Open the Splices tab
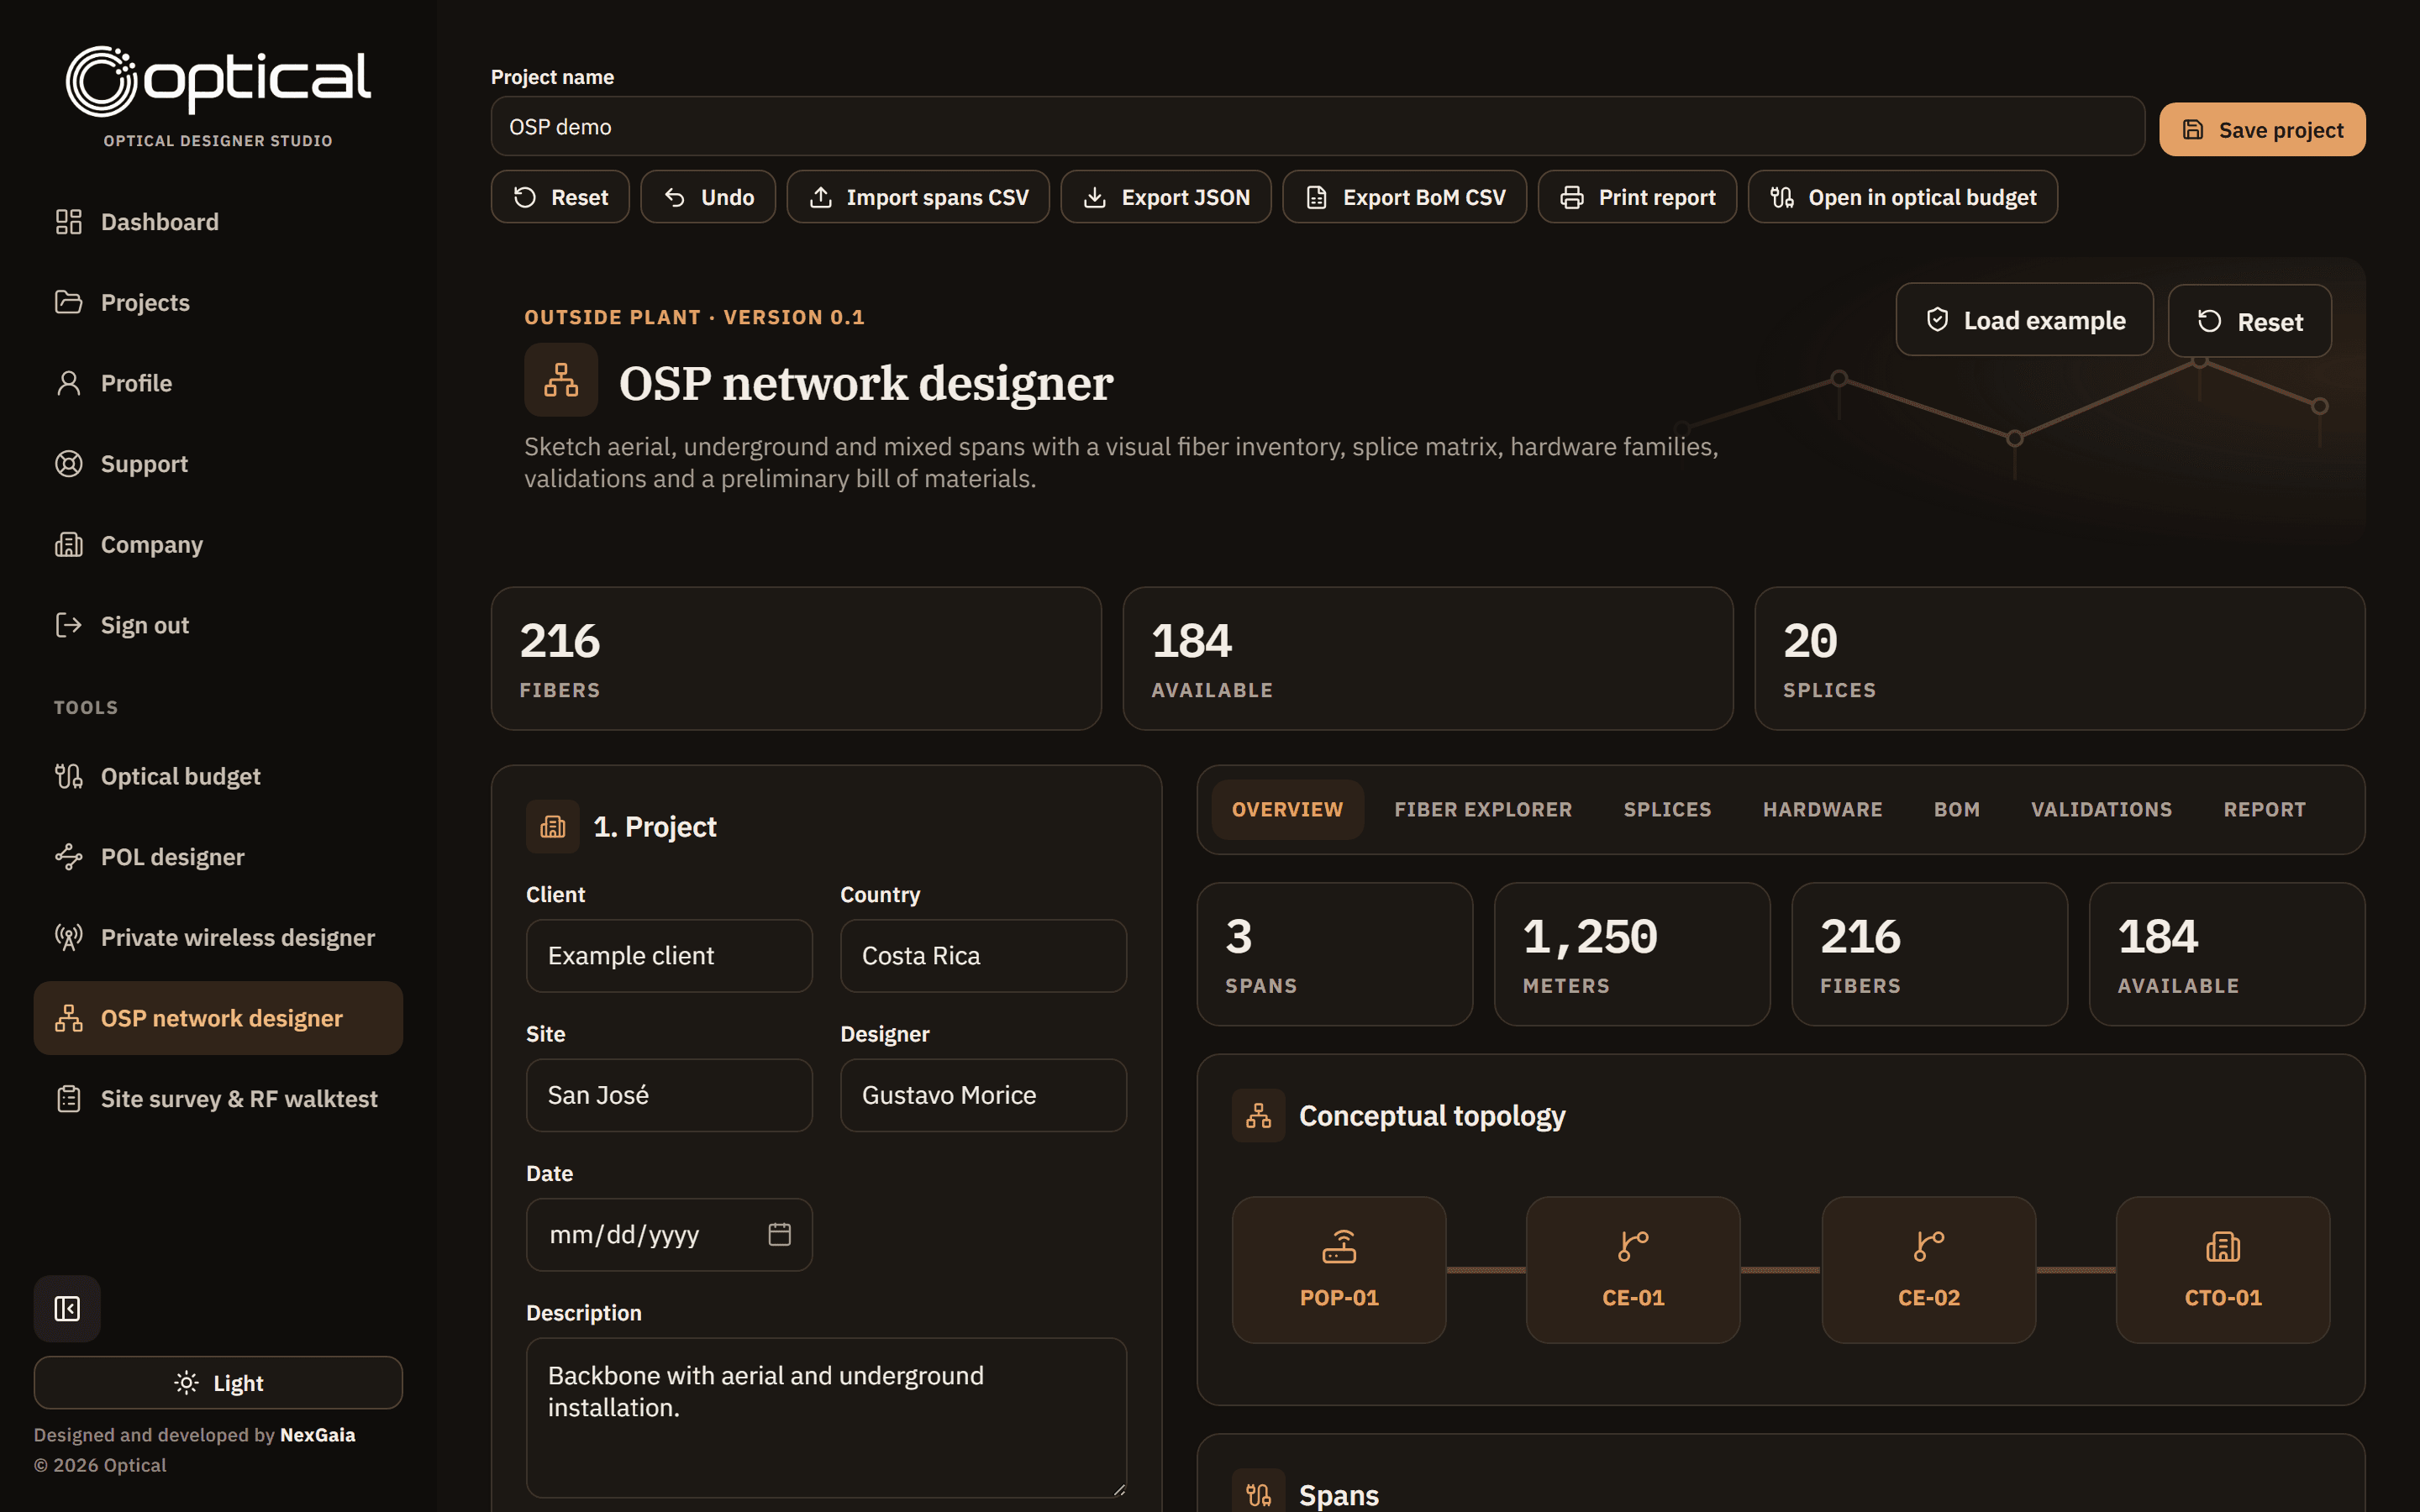The height and width of the screenshot is (1512, 2420). (x=1667, y=809)
